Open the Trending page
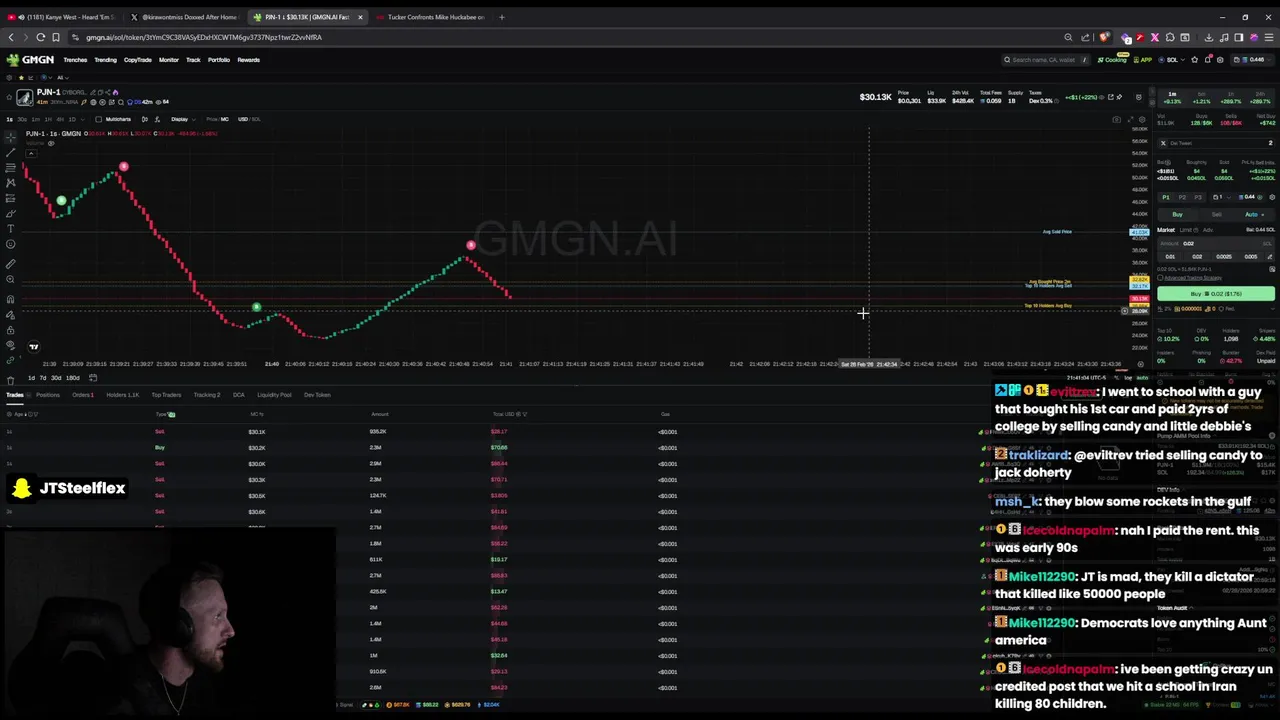The width and height of the screenshot is (1280, 720). pos(105,60)
